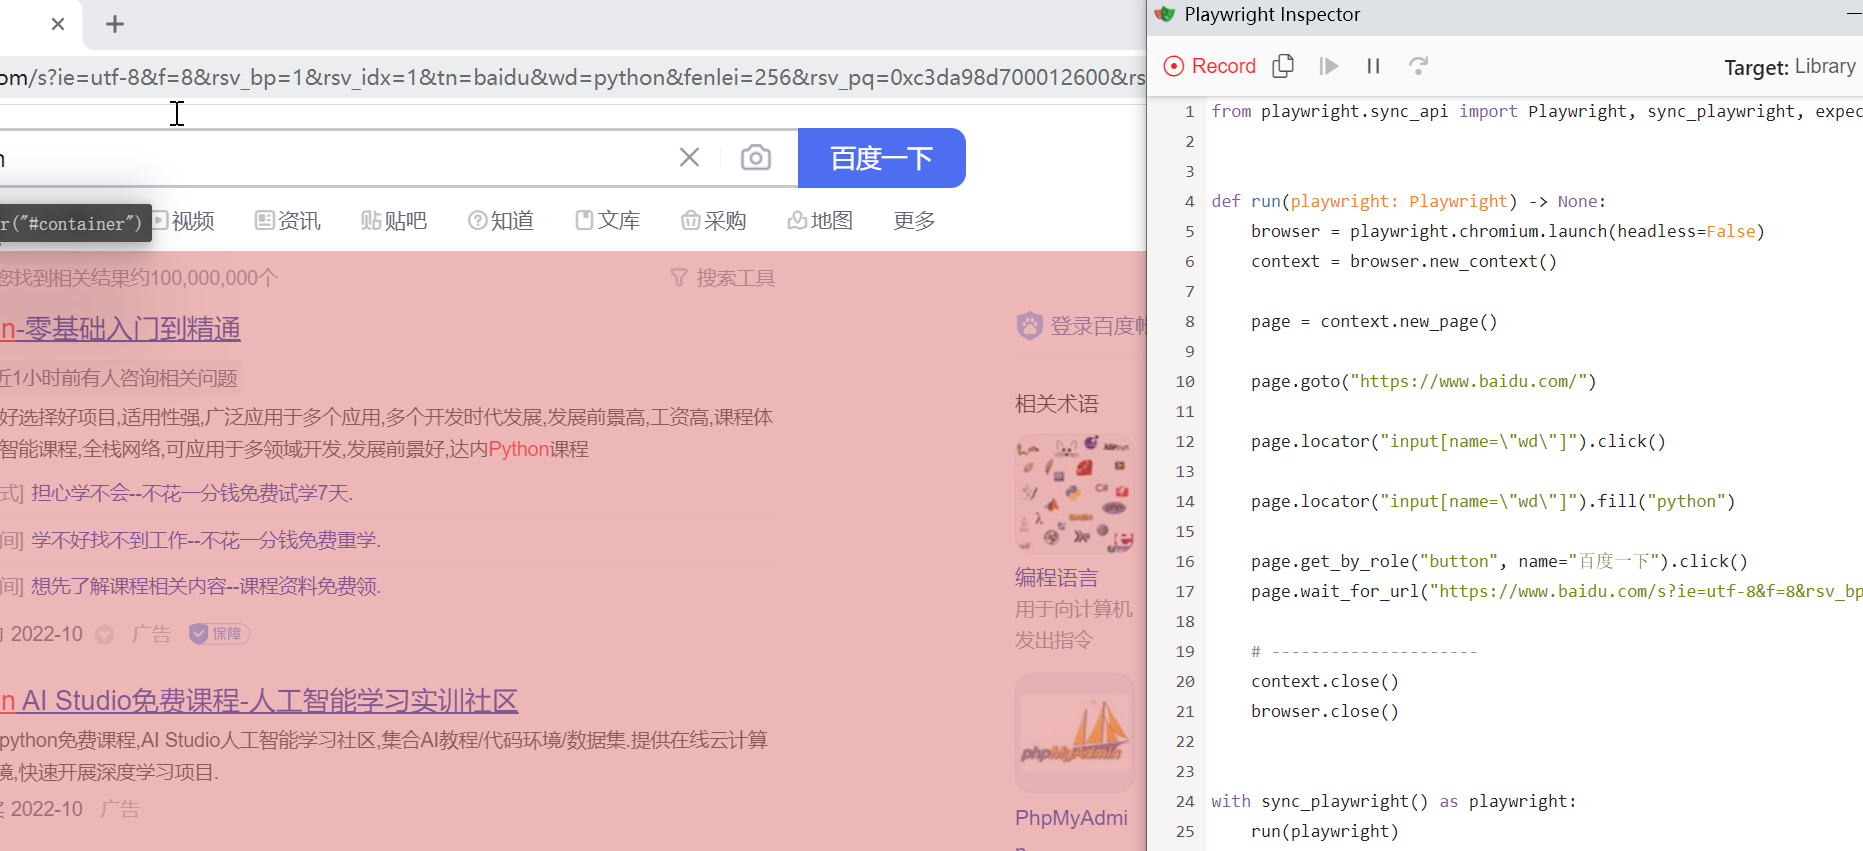Open the 更多 menu of search categories

click(x=914, y=220)
